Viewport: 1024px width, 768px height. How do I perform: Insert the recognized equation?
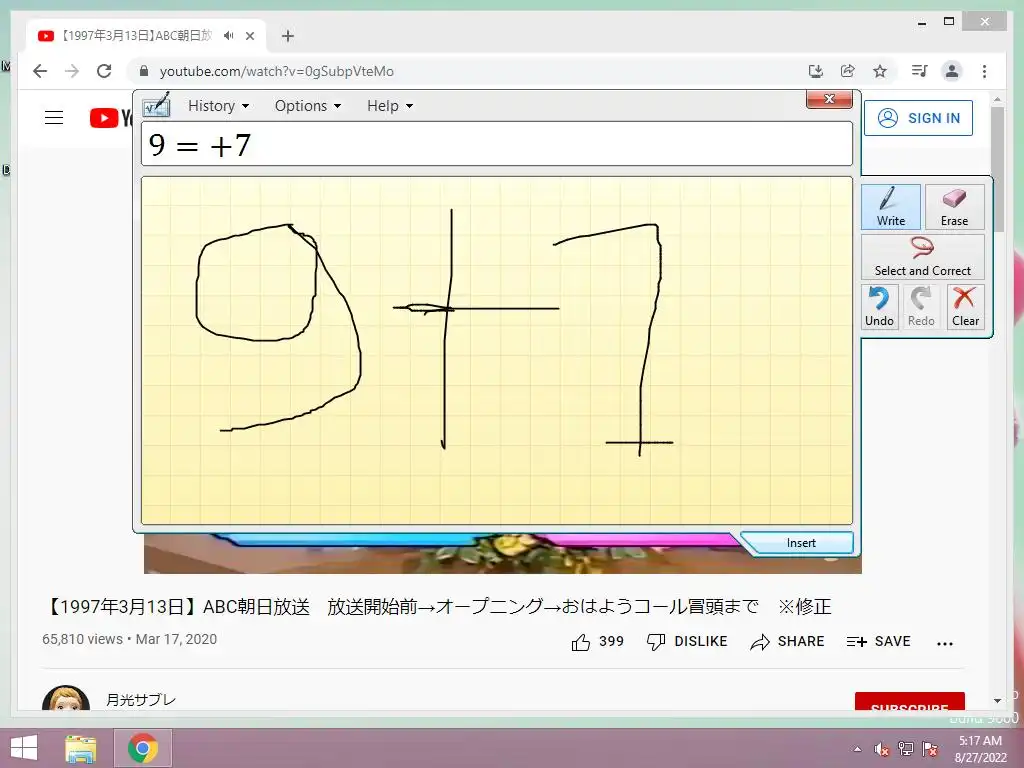coord(801,543)
